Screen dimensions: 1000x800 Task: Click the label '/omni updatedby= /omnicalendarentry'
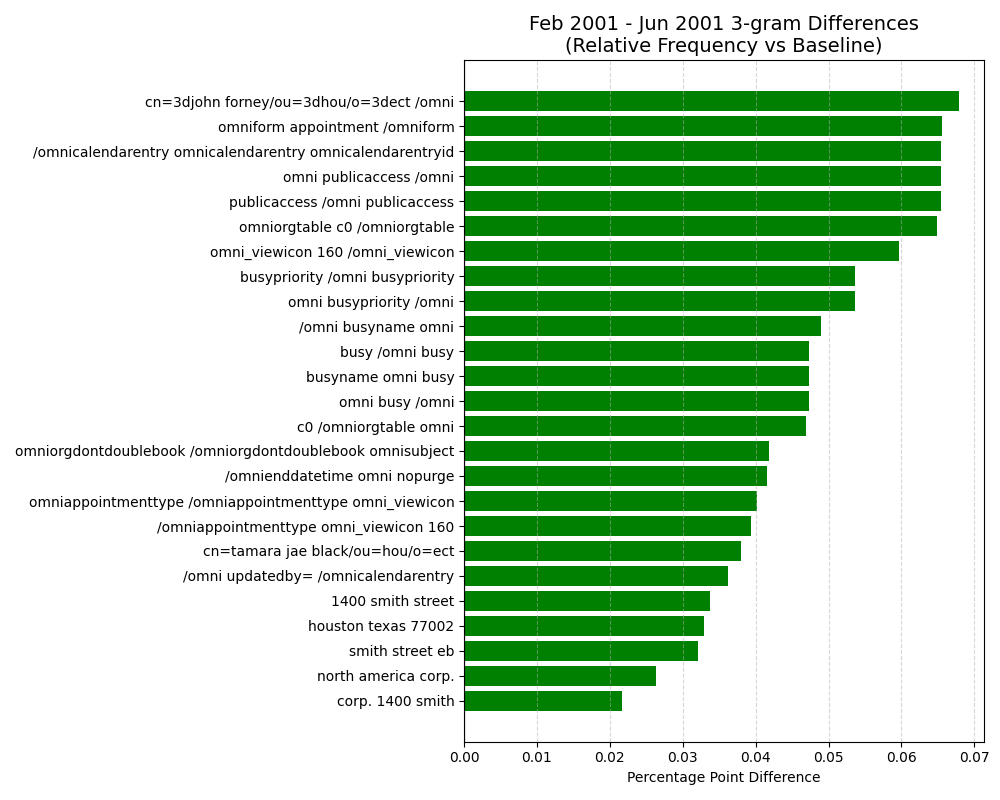coord(318,576)
